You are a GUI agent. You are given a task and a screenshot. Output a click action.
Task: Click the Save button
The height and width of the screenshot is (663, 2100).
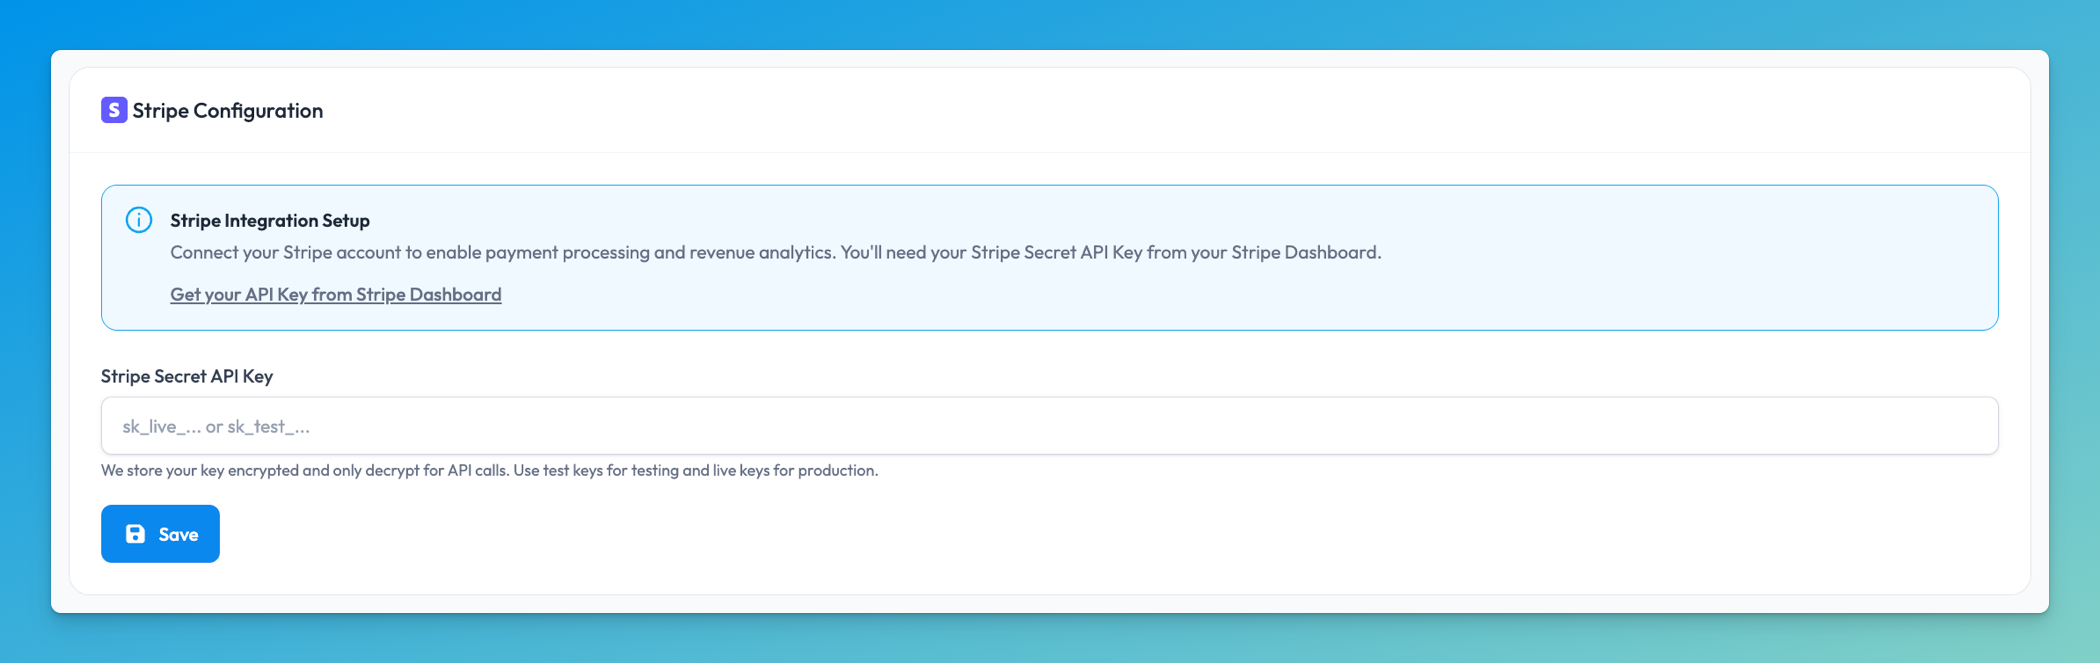point(160,534)
